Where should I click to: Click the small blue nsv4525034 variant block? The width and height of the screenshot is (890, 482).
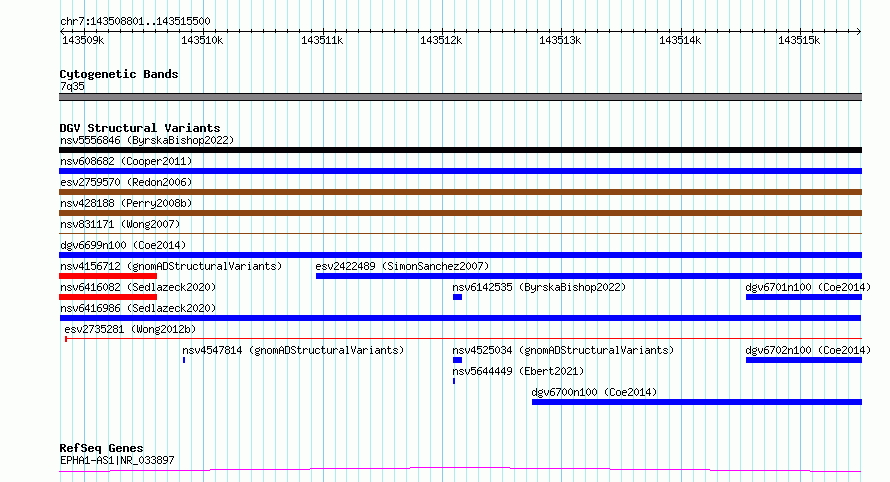coord(457,360)
